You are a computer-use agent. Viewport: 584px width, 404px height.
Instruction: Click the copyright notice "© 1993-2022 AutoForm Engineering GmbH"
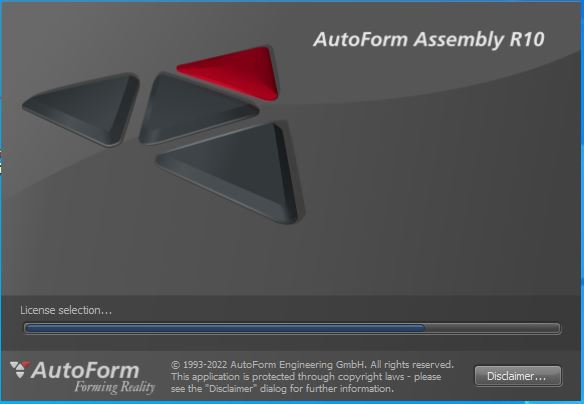[269, 364]
